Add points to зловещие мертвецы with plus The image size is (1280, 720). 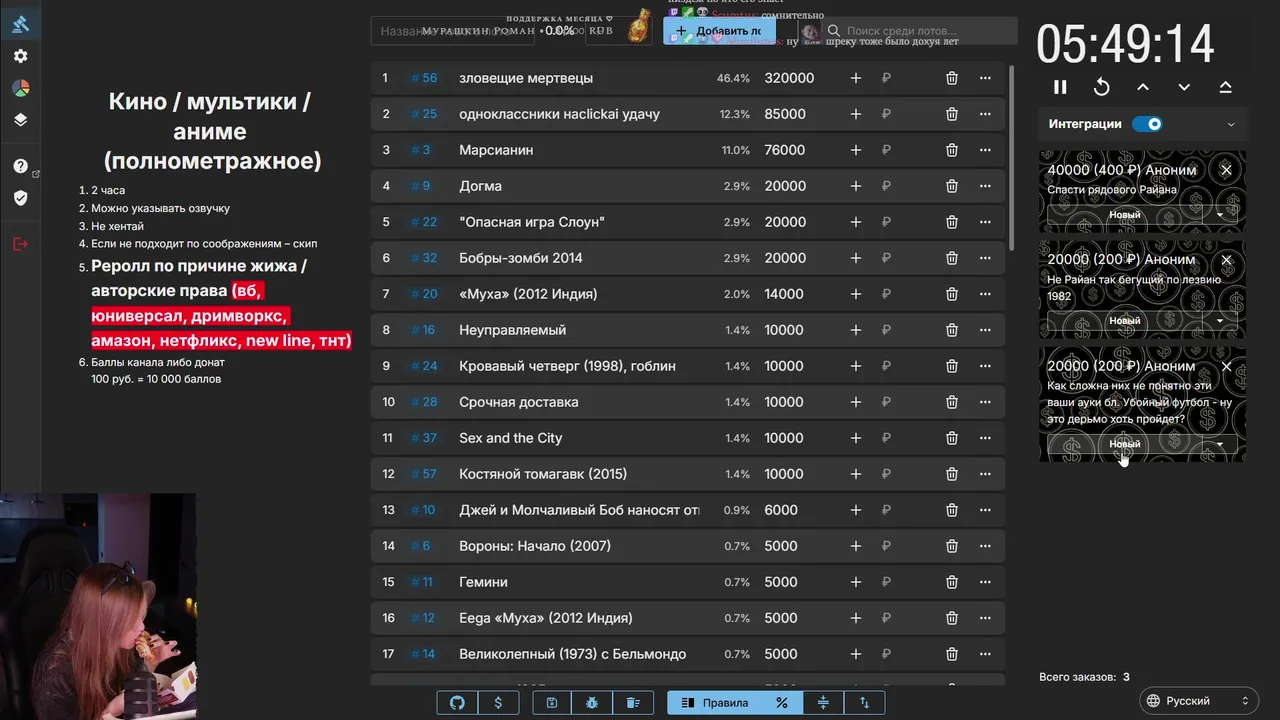[x=855, y=78]
